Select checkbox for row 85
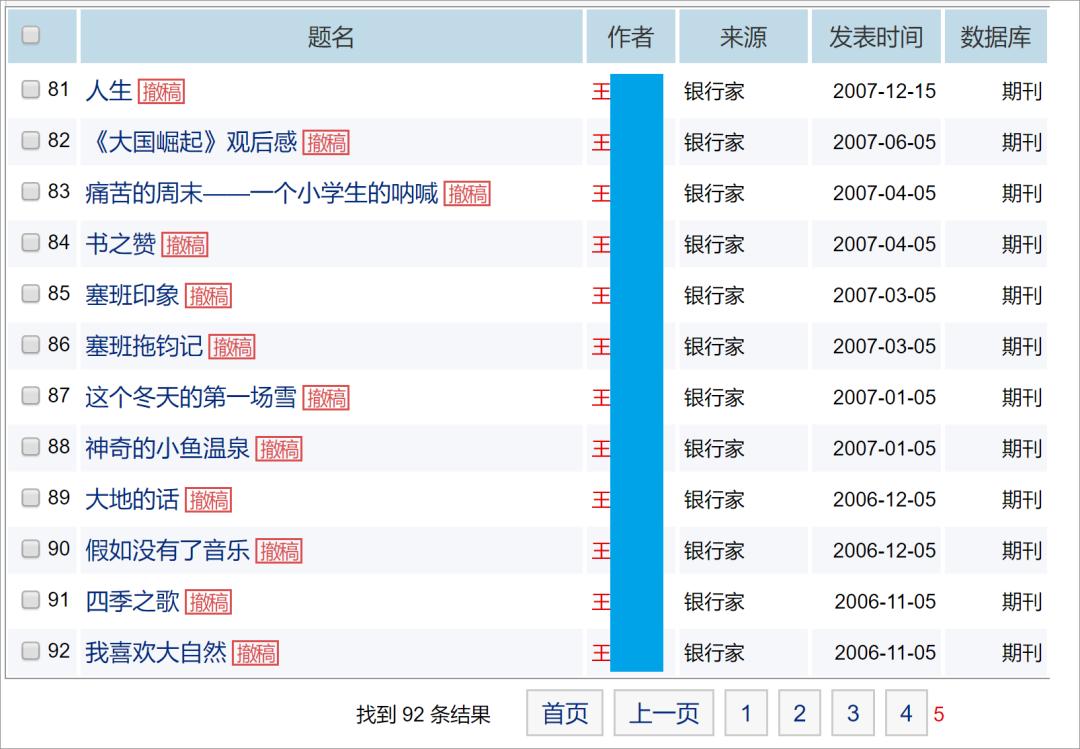This screenshot has width=1080, height=749. pyautogui.click(x=30, y=293)
